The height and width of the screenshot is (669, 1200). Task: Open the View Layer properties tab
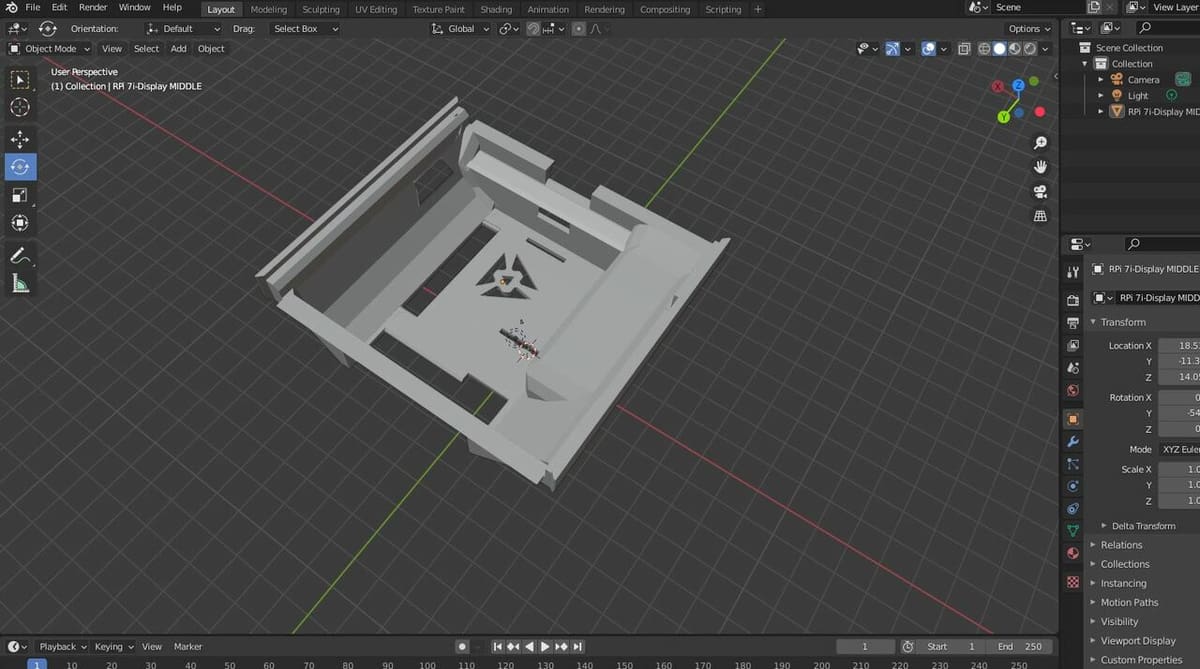pyautogui.click(x=1073, y=345)
